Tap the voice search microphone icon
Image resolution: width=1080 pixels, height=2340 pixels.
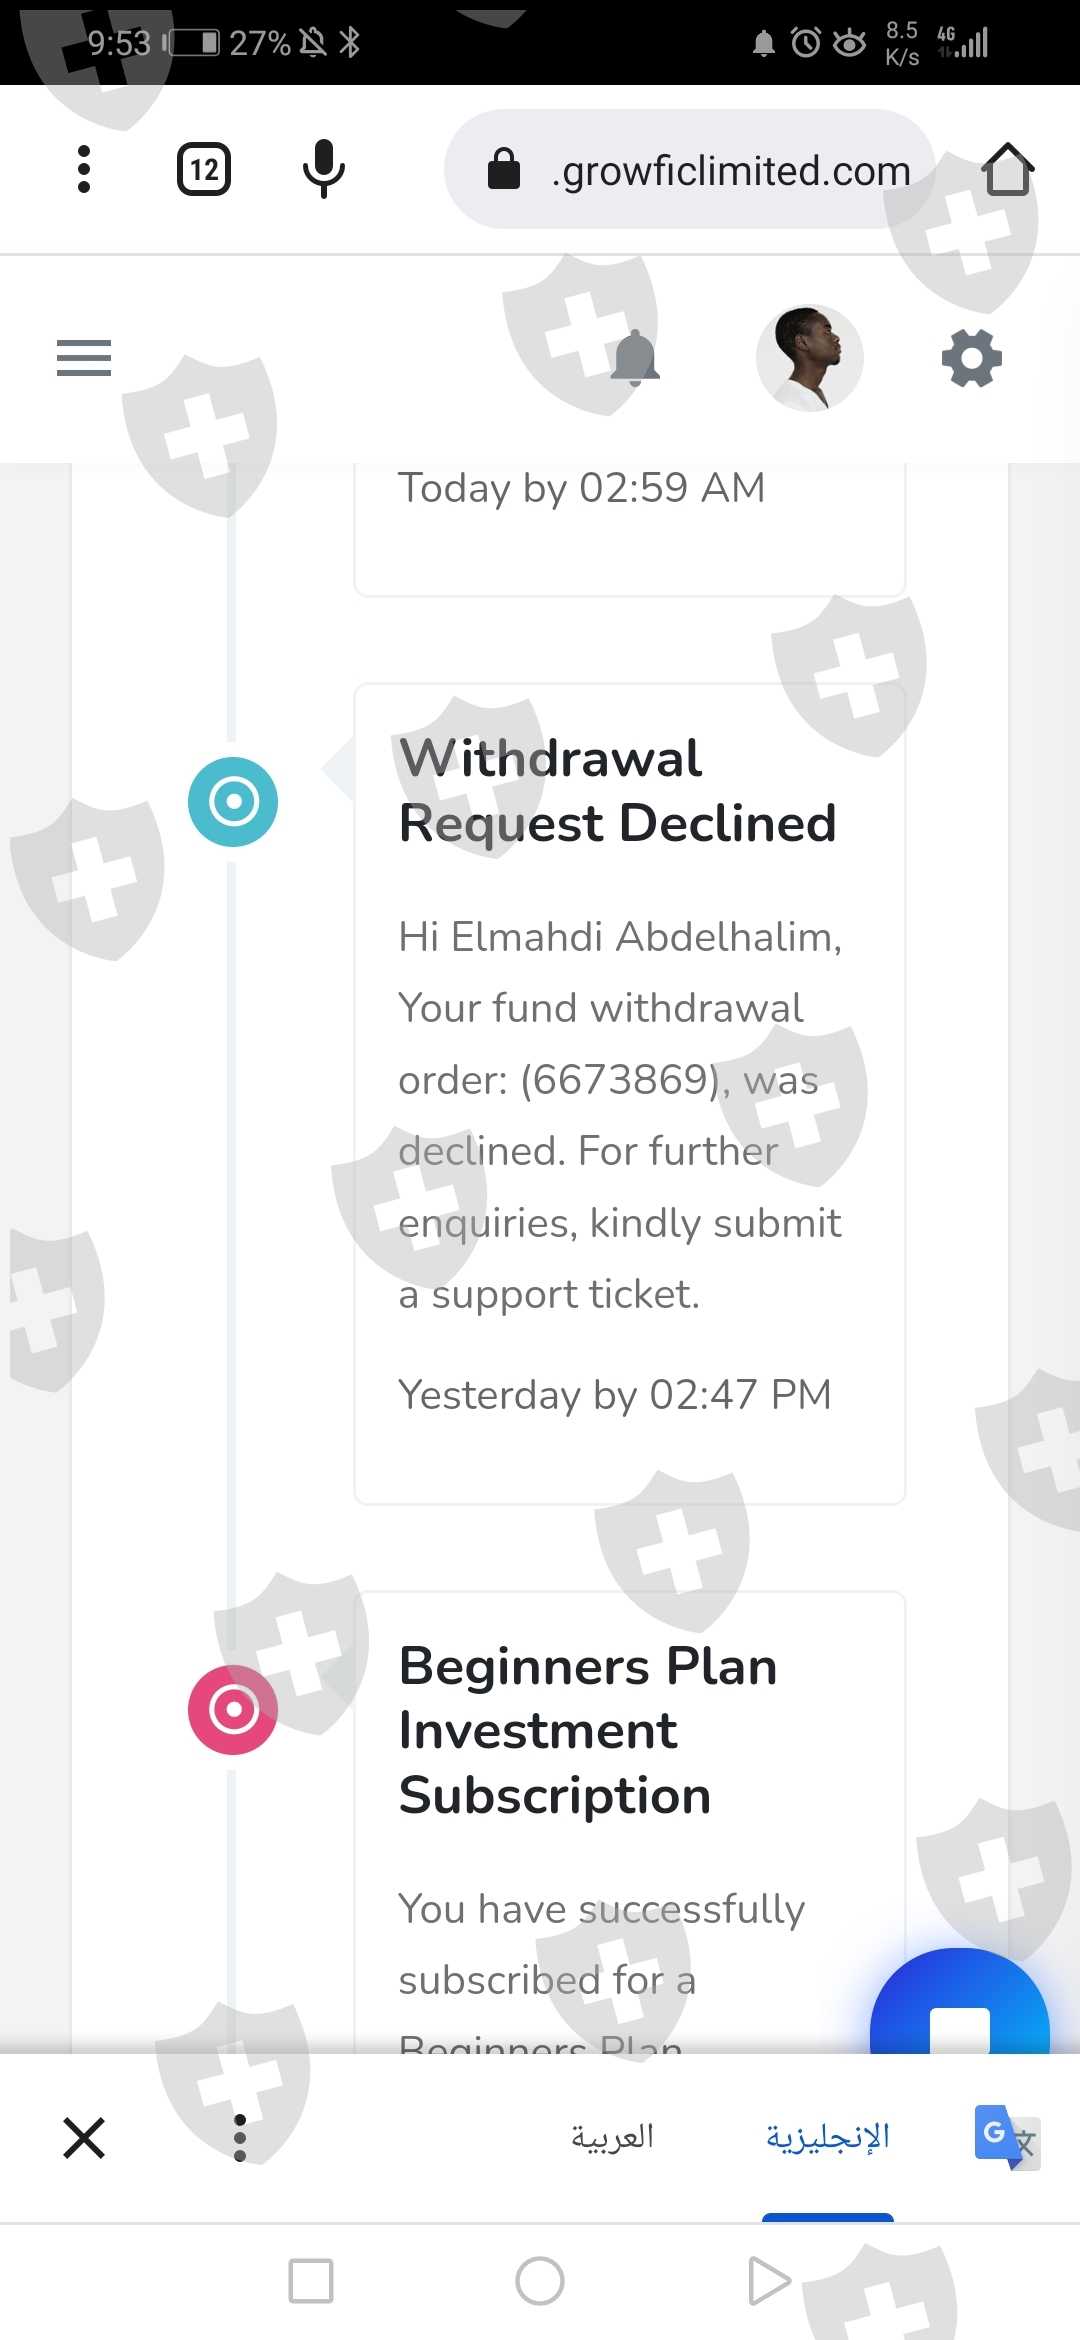323,169
